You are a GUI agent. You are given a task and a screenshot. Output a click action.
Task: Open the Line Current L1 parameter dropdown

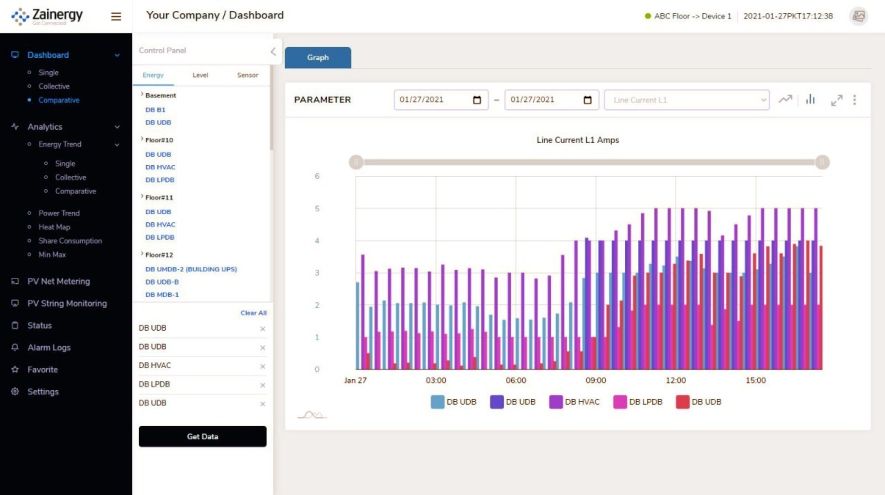coord(686,100)
